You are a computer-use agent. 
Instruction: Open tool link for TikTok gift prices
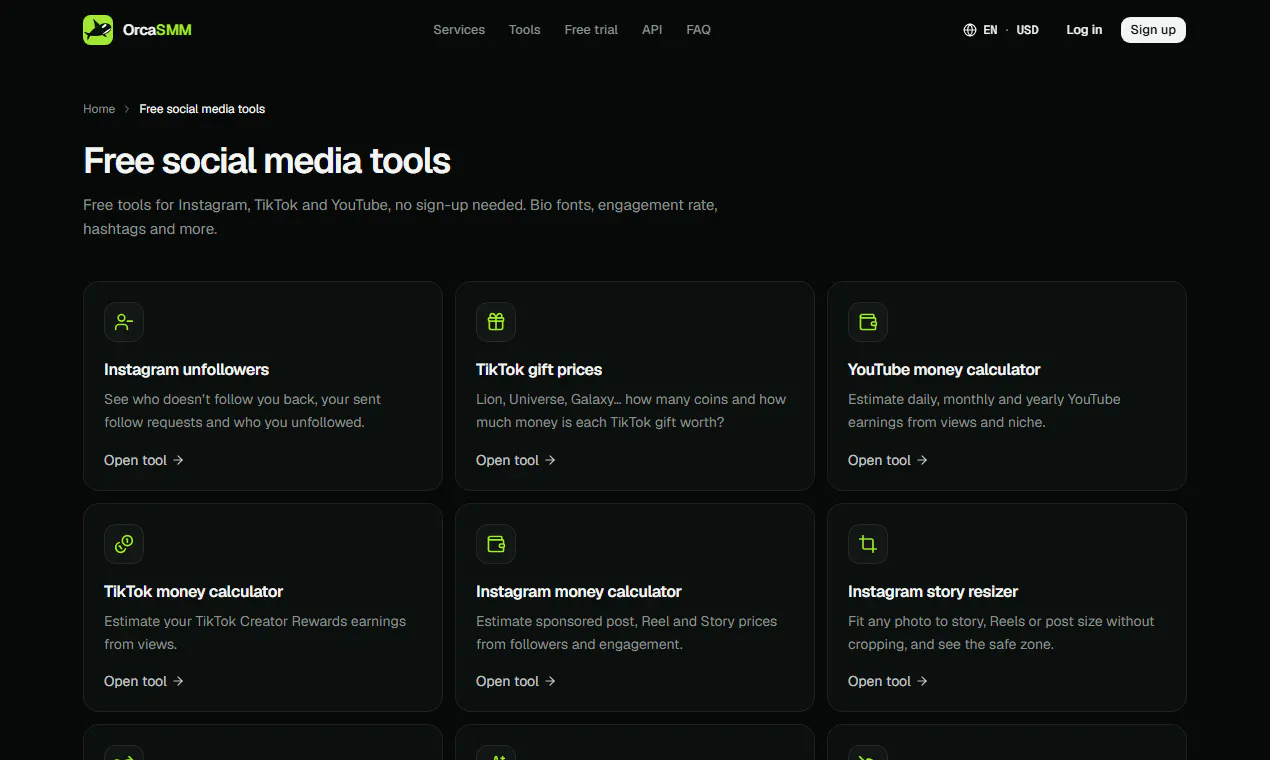[x=516, y=460]
